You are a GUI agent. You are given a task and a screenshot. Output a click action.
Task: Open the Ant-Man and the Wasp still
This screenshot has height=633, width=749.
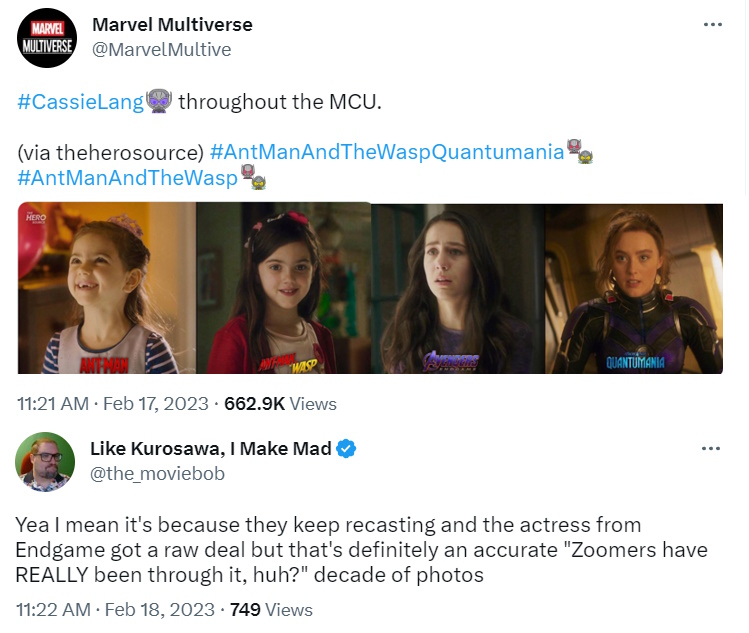tap(283, 288)
